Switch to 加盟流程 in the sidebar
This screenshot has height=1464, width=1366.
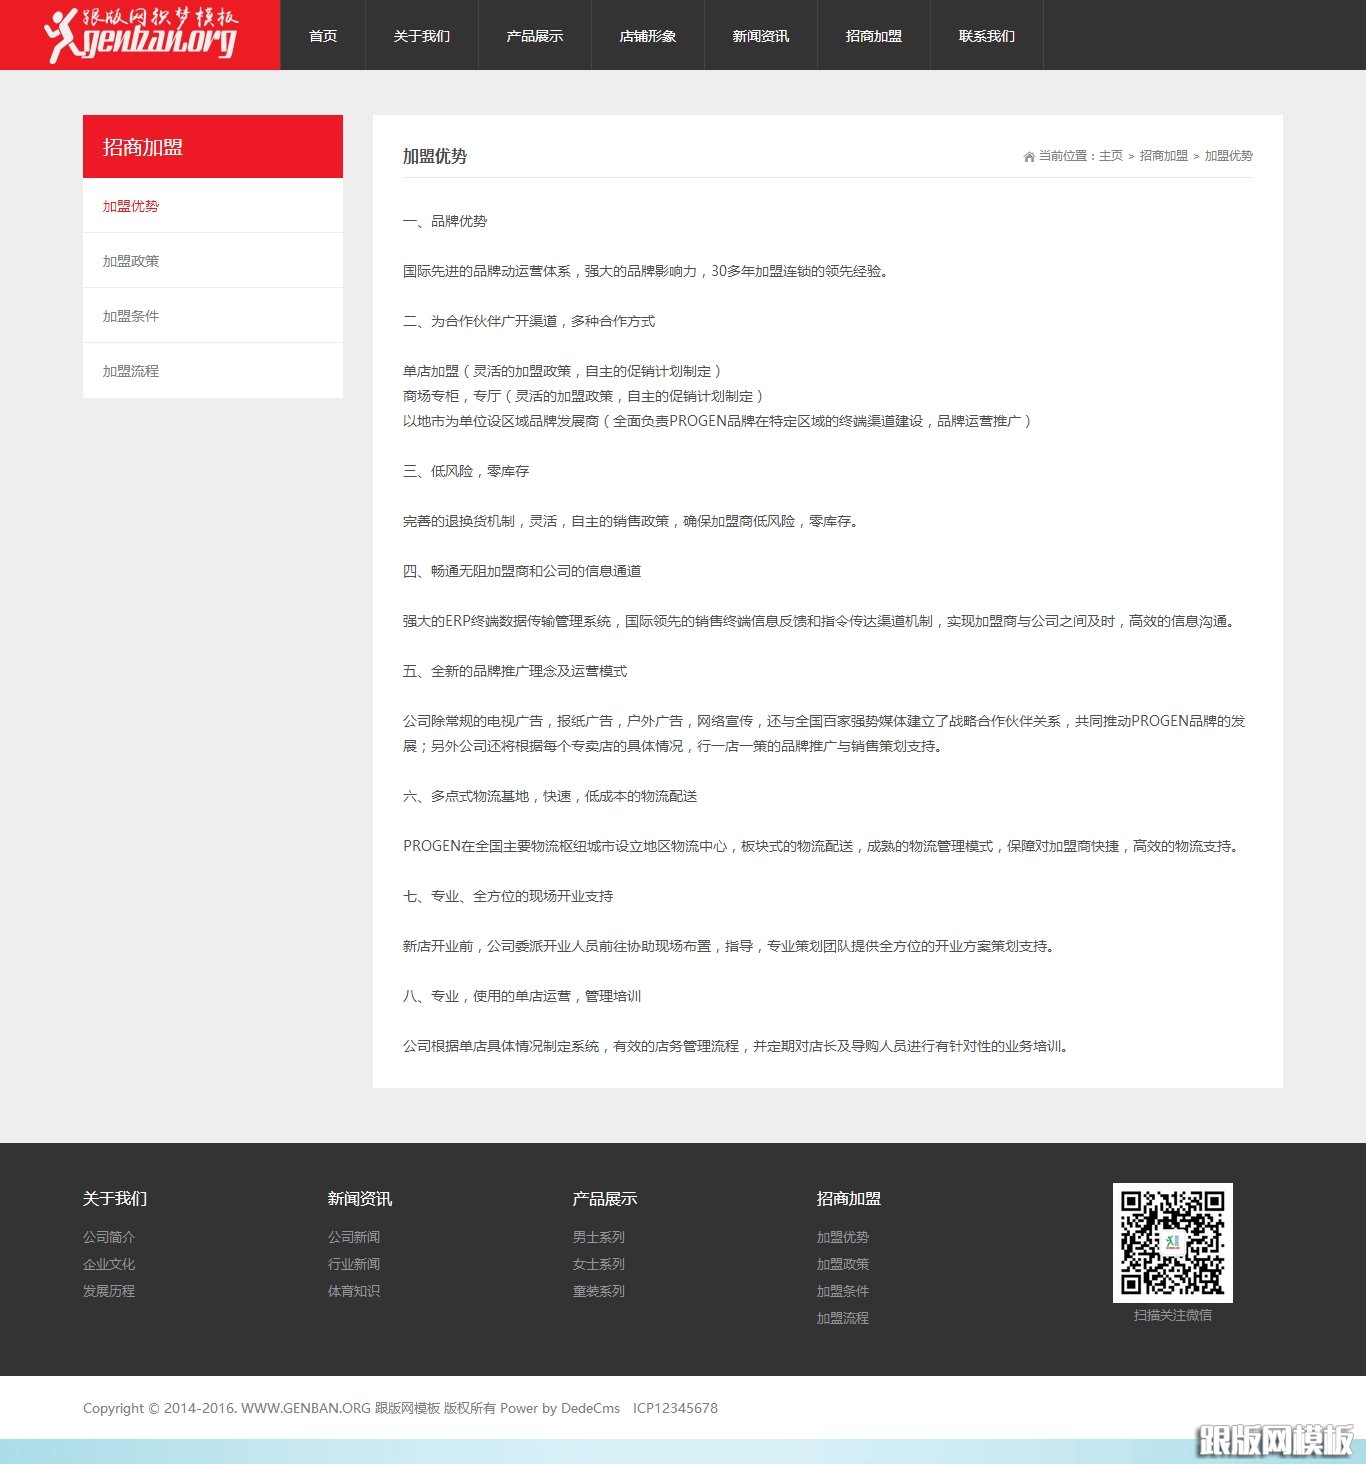(131, 371)
